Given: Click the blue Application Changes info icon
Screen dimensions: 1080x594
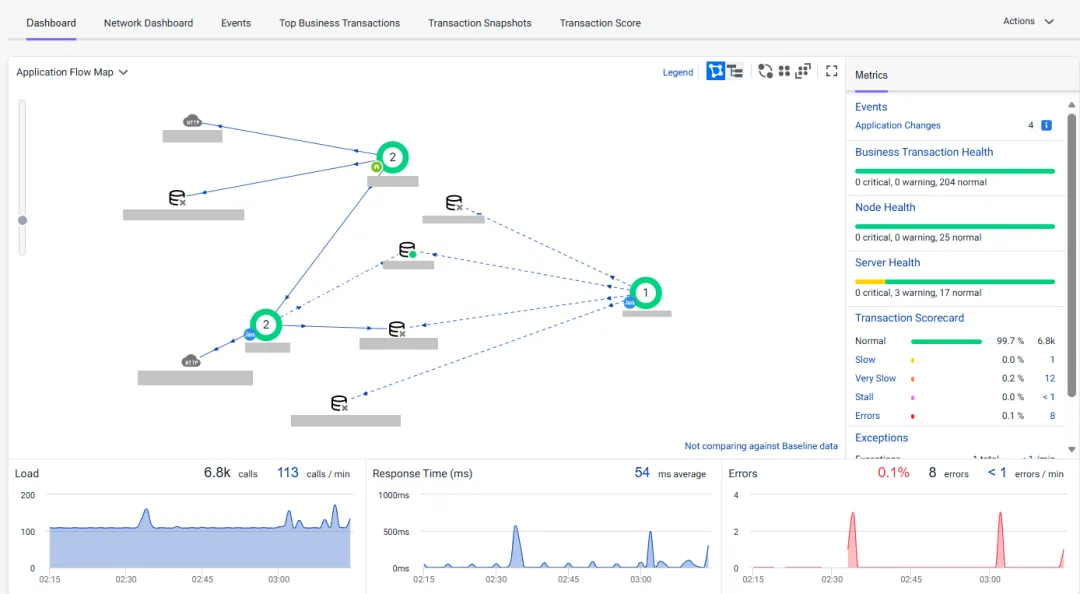Looking at the screenshot, I should click(1046, 125).
